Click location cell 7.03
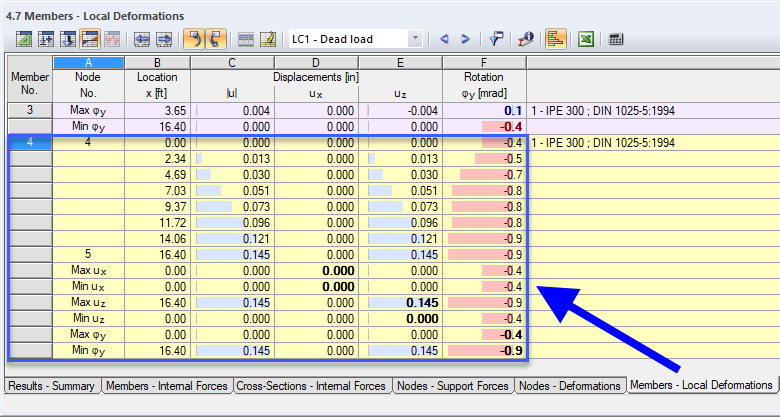This screenshot has width=780, height=417. tap(157, 191)
